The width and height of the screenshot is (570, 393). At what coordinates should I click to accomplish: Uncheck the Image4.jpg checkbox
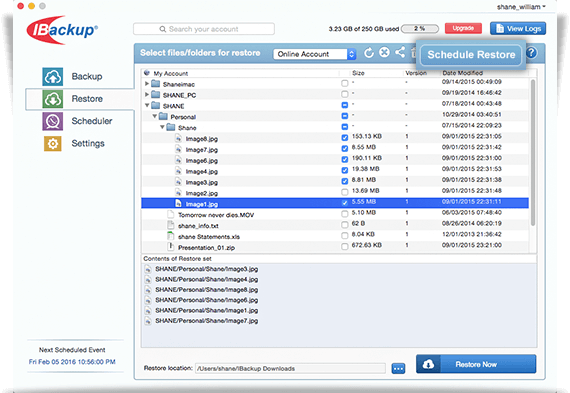pyautogui.click(x=345, y=170)
